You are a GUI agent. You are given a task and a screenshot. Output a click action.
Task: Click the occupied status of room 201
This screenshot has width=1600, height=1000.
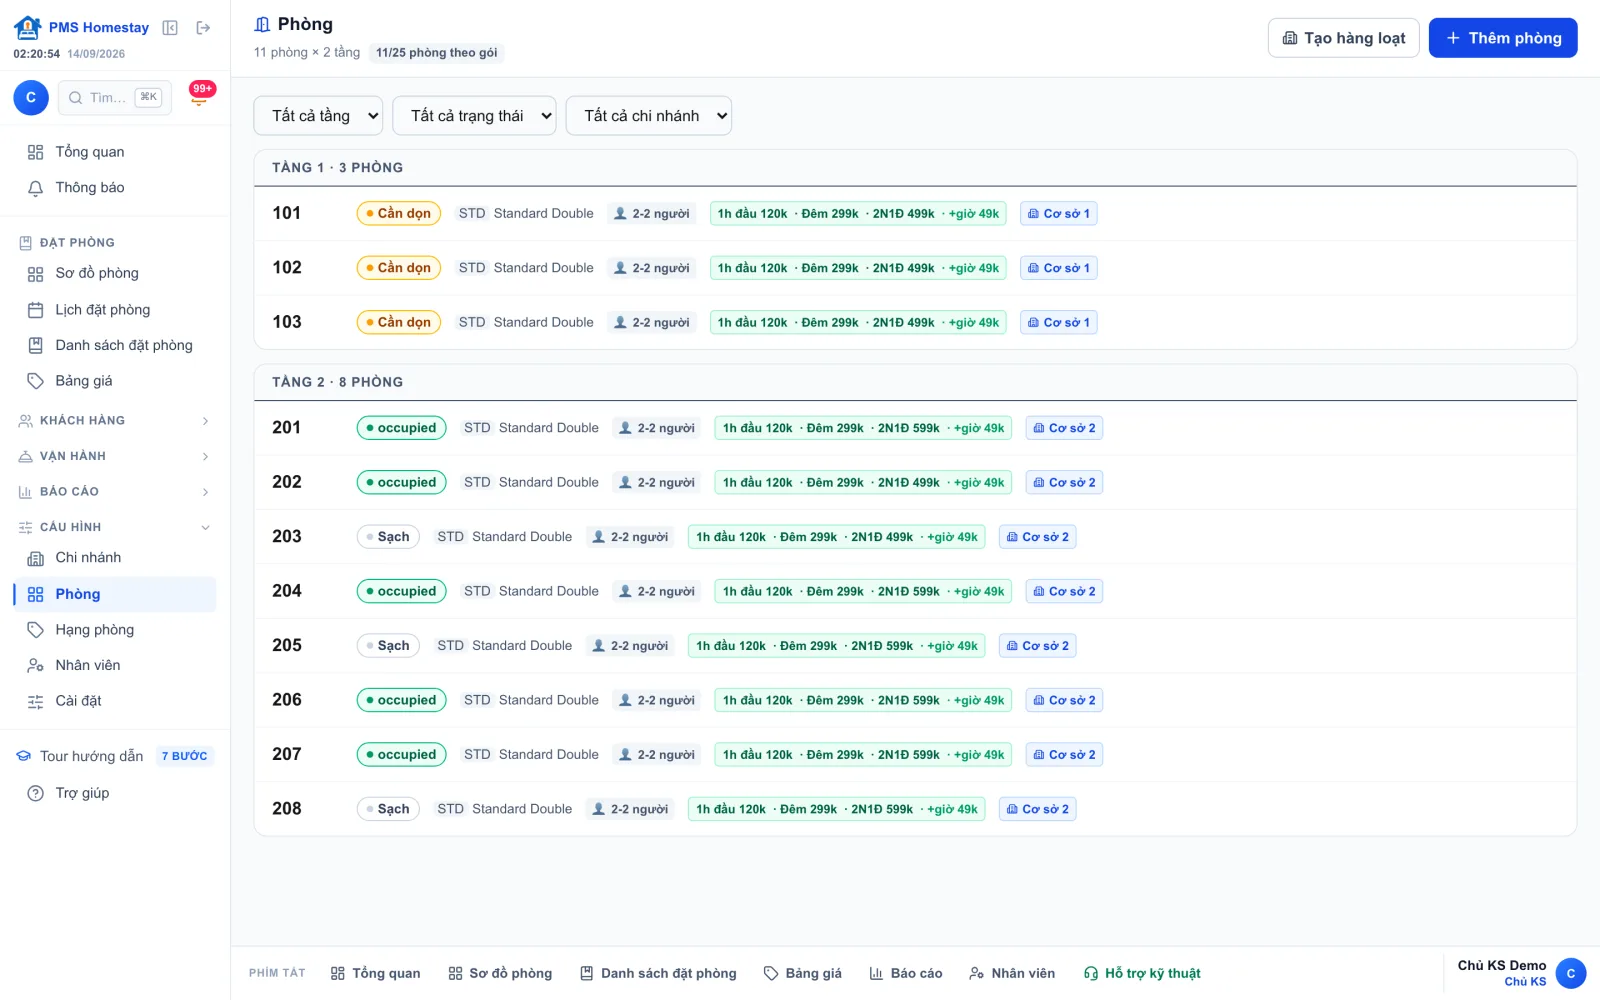(401, 428)
